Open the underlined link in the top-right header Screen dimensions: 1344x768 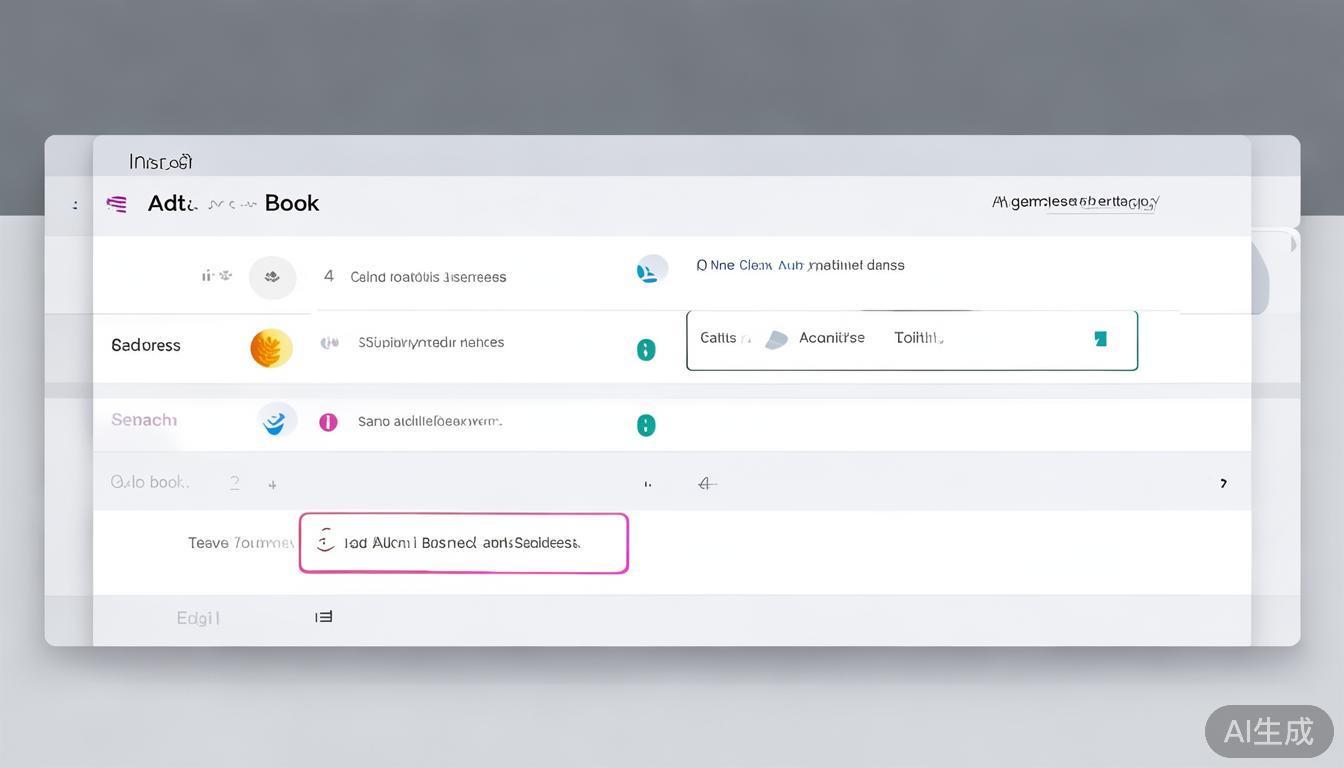tap(1075, 202)
